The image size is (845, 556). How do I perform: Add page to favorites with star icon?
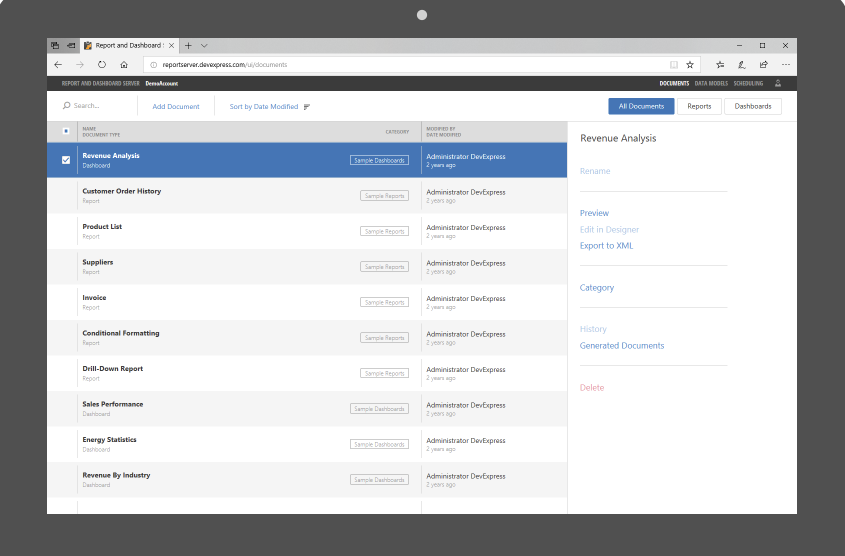coord(690,65)
